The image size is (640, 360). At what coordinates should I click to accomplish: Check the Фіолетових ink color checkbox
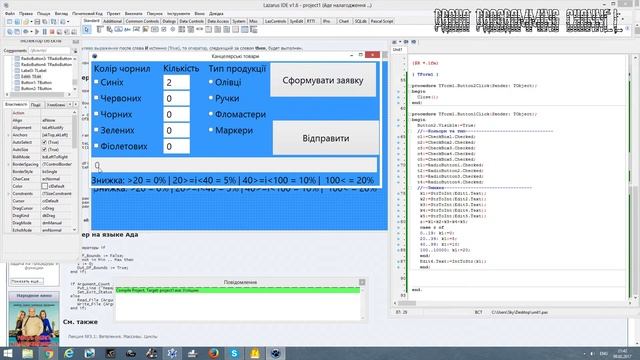(x=96, y=146)
